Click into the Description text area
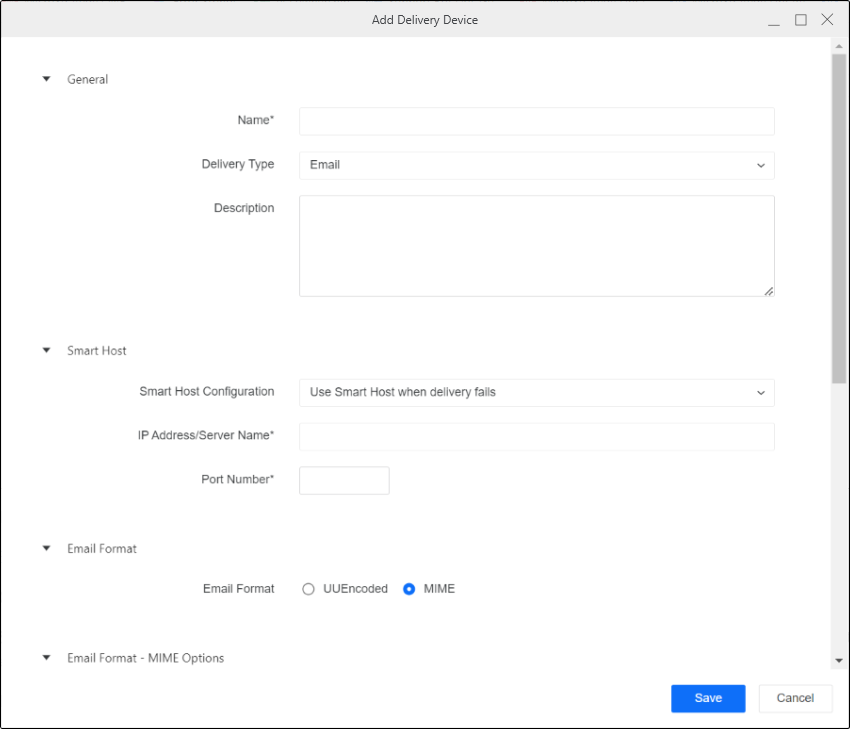 (536, 245)
